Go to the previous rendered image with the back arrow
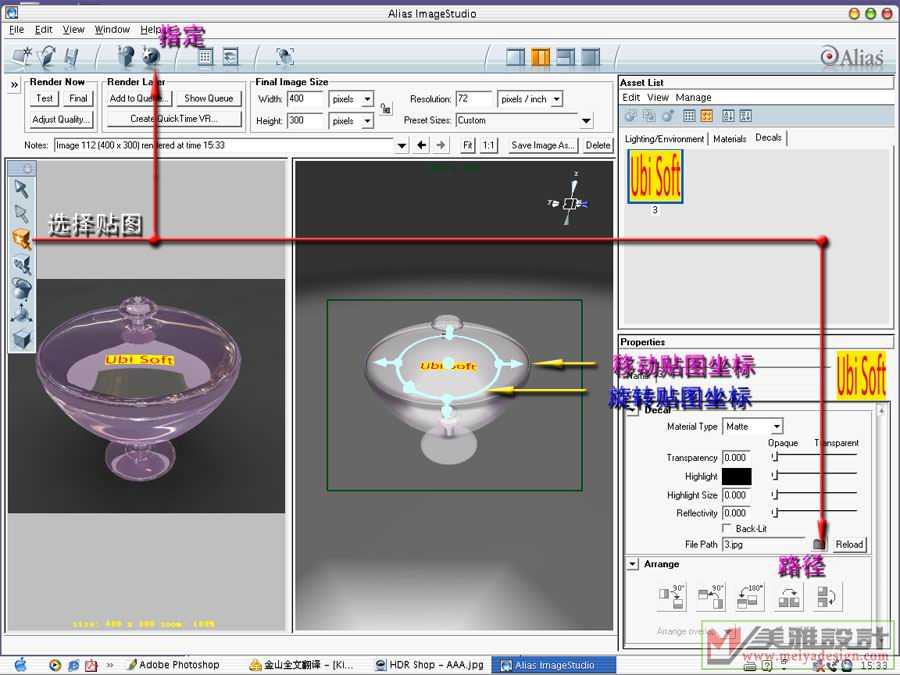The width and height of the screenshot is (900, 675). pyautogui.click(x=421, y=145)
